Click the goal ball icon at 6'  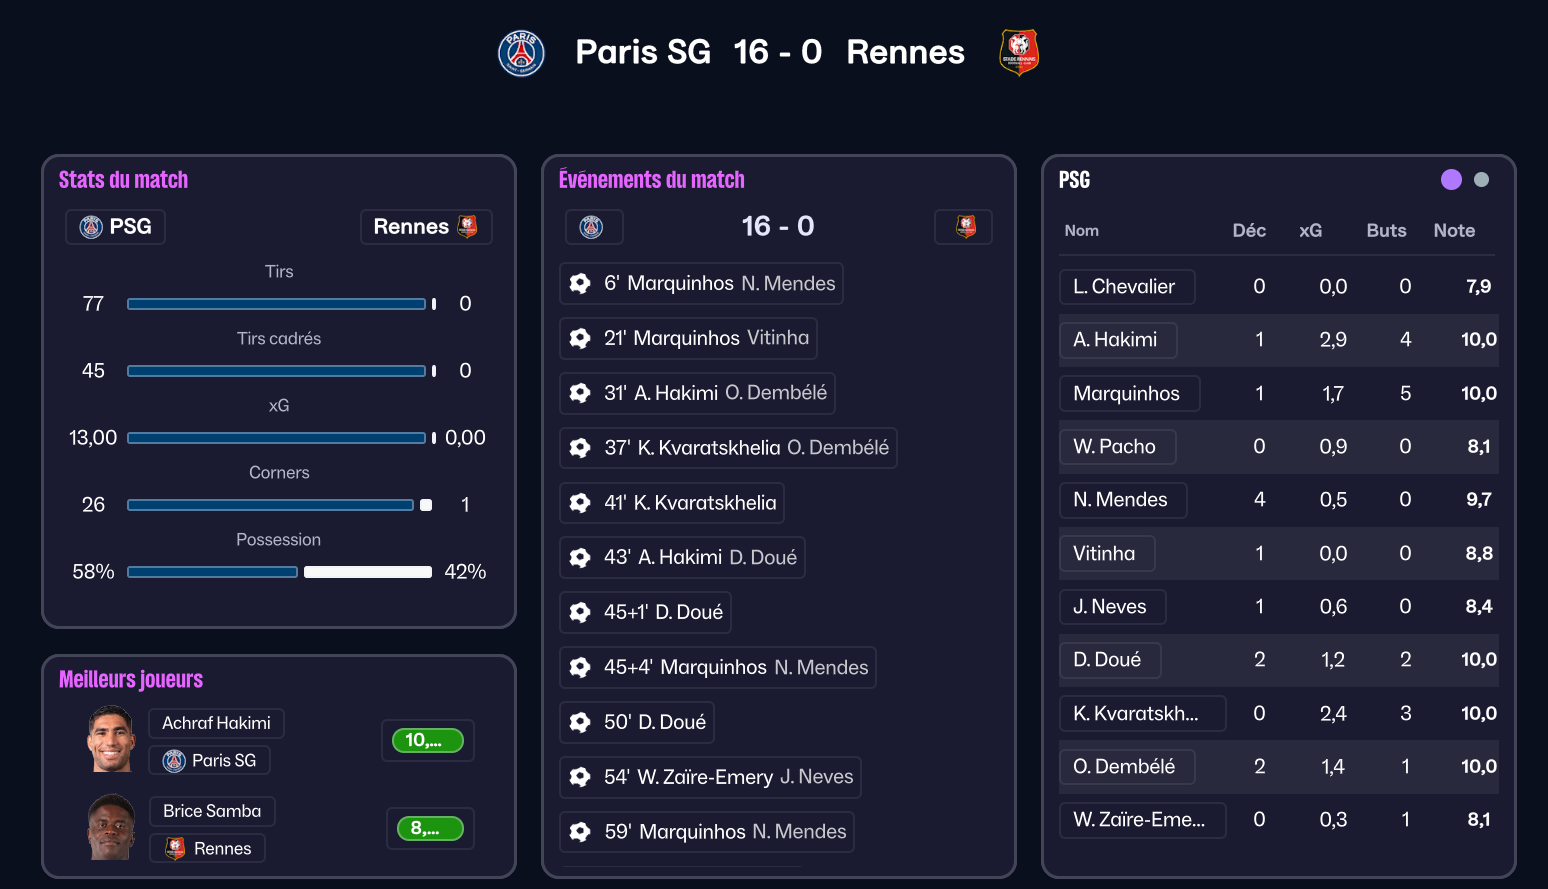(x=580, y=284)
